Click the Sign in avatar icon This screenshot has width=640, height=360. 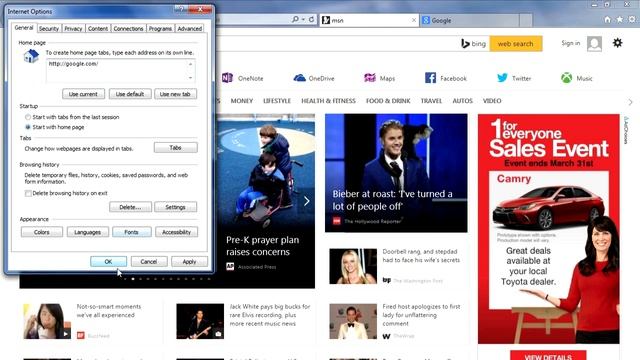coord(594,43)
